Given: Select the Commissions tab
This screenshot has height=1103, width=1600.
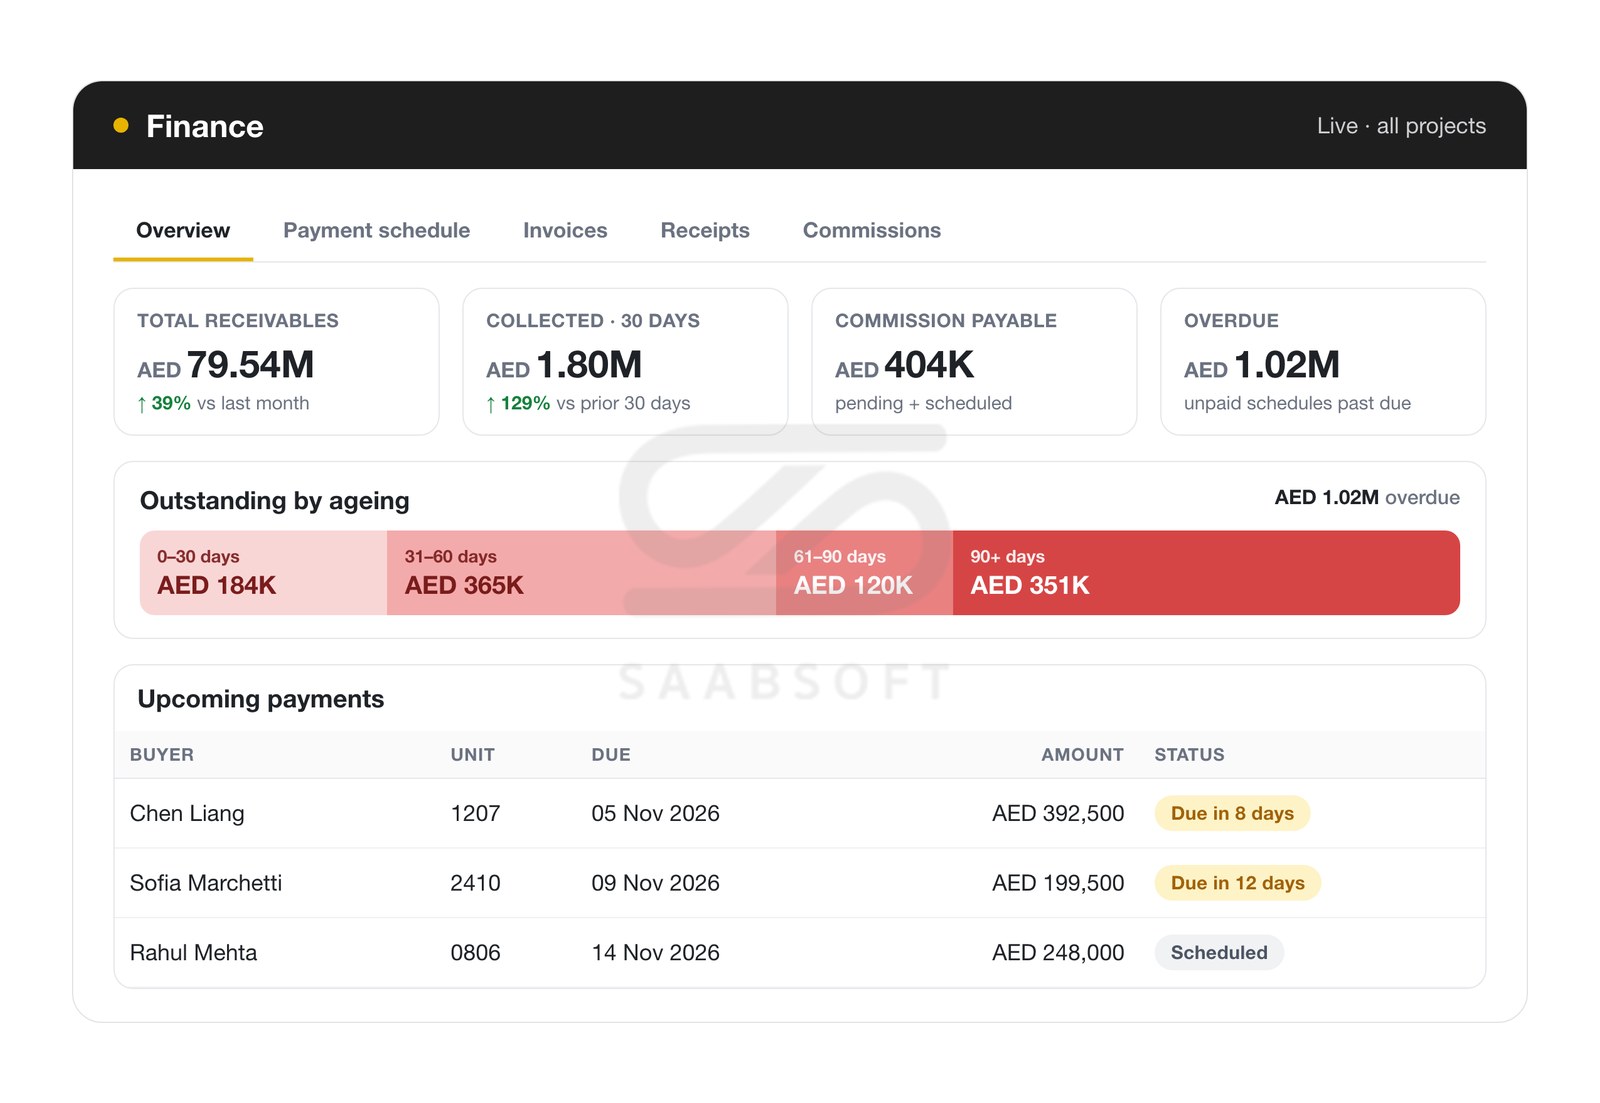Looking at the screenshot, I should tap(872, 230).
